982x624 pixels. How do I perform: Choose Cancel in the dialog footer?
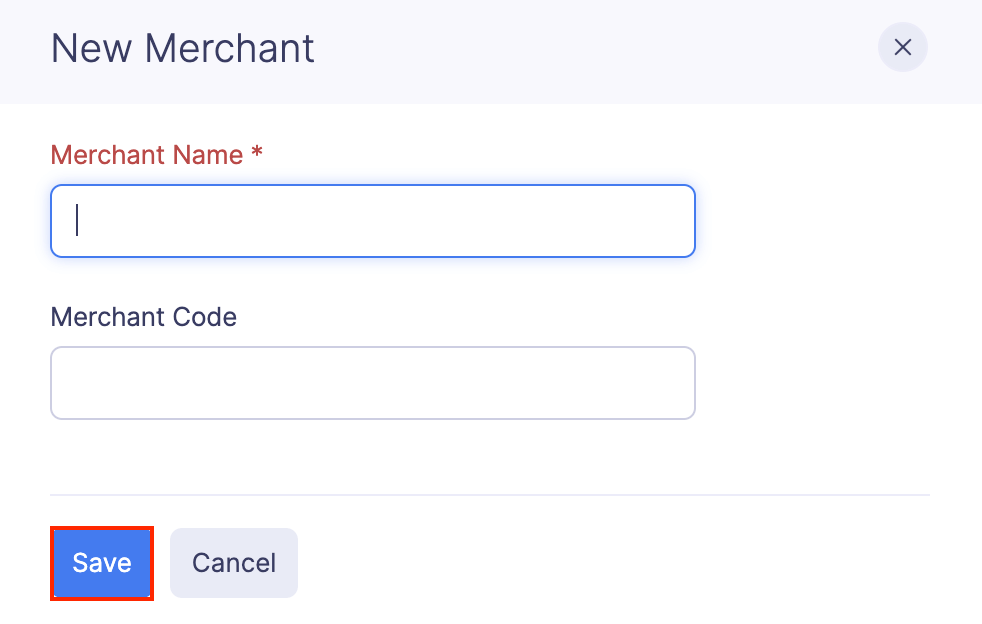(x=233, y=563)
